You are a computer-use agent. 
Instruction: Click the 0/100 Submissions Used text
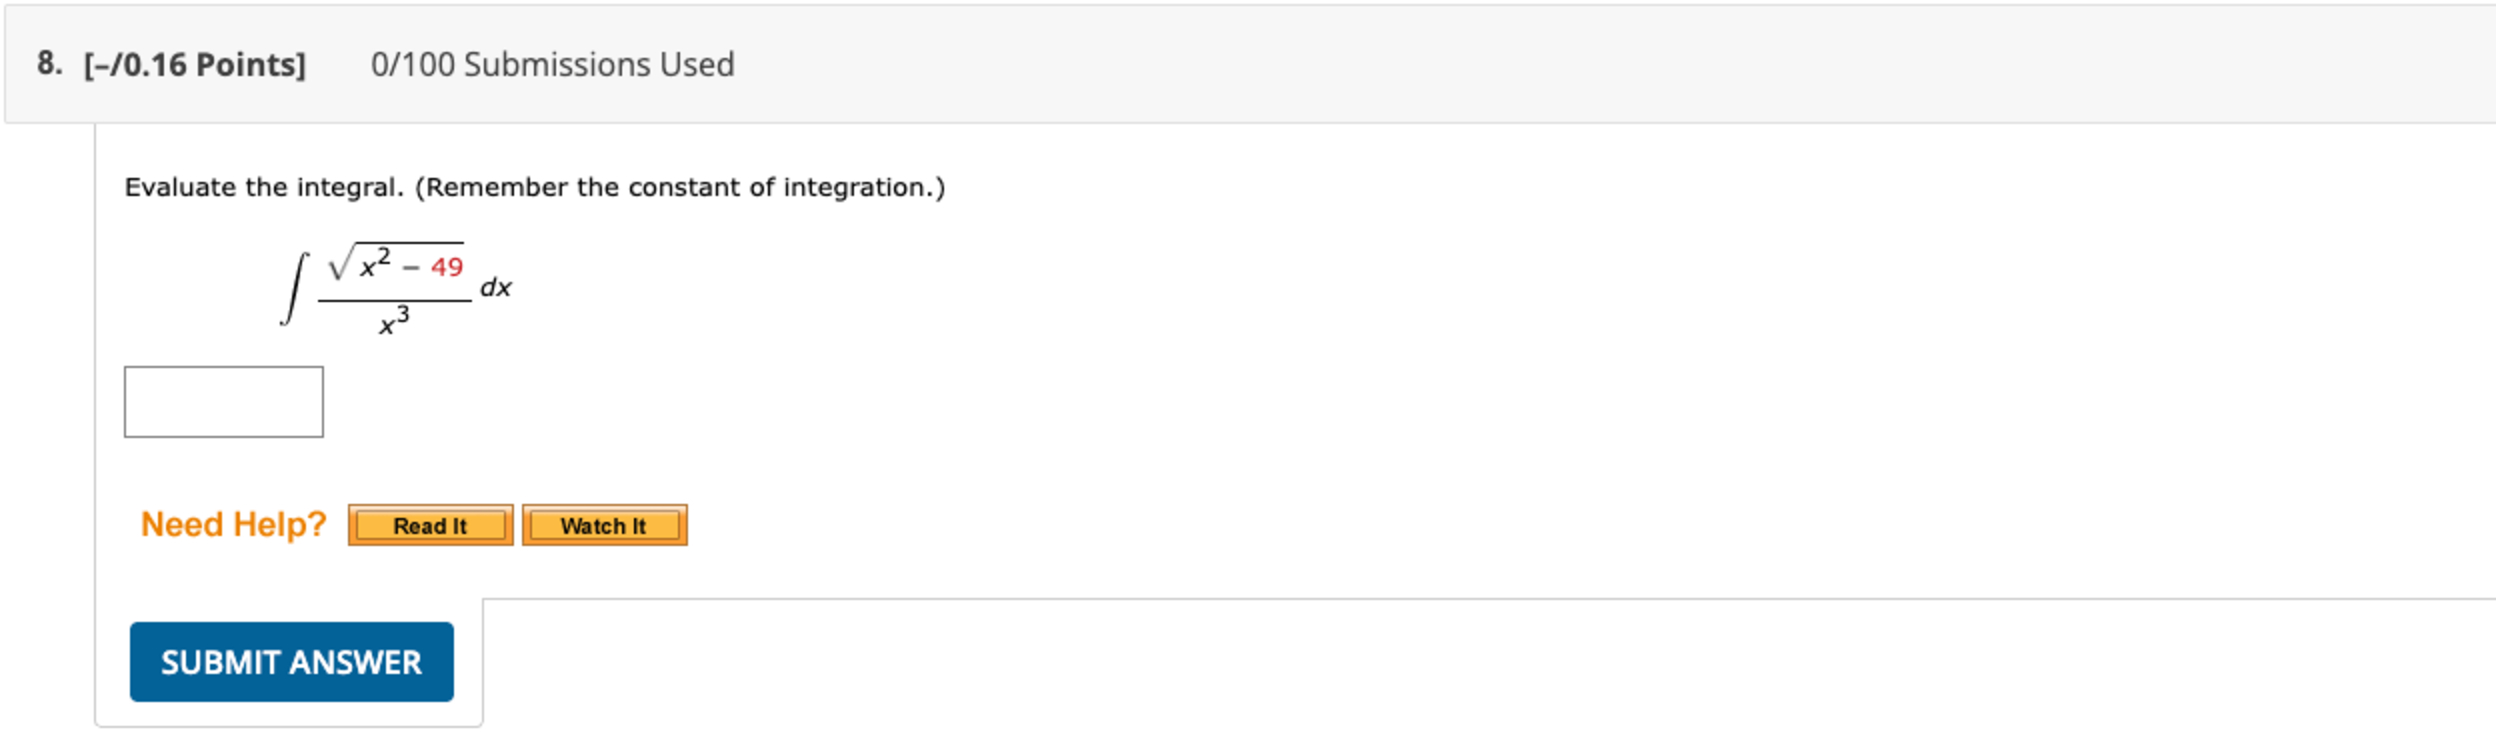552,65
